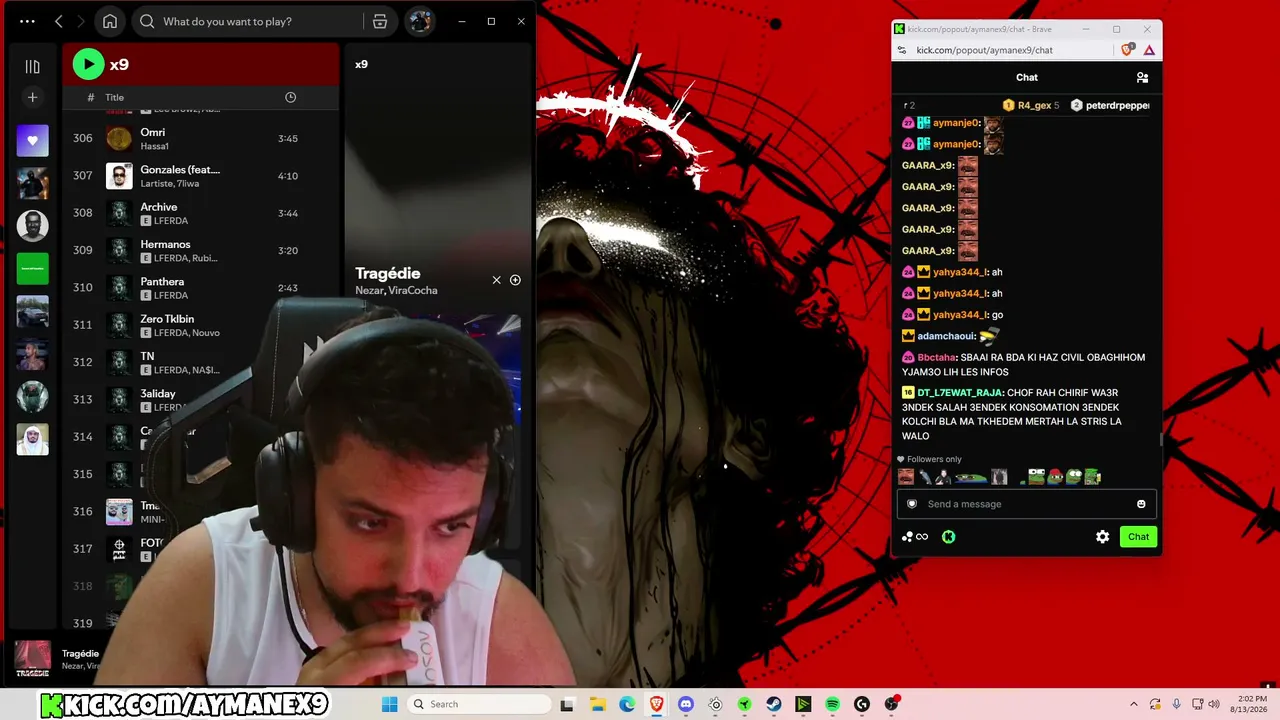Image resolution: width=1280 pixels, height=720 pixels.
Task: Go back in Spotify navigation
Action: pyautogui.click(x=59, y=21)
